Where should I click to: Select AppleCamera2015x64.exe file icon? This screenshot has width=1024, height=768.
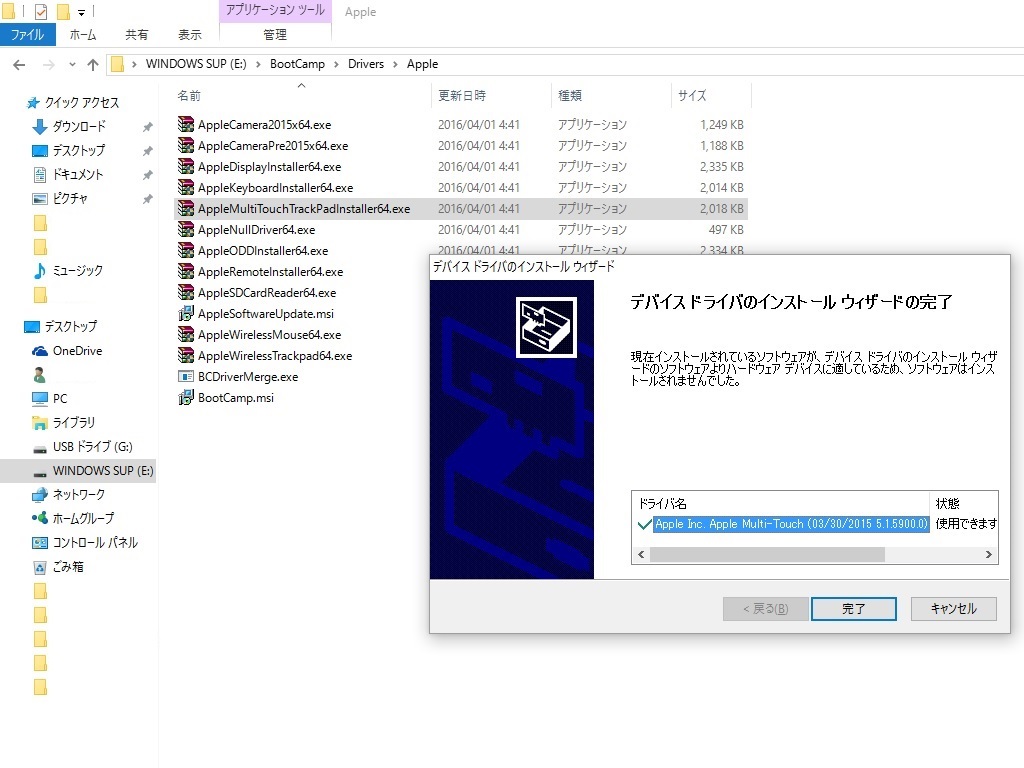tap(186, 124)
